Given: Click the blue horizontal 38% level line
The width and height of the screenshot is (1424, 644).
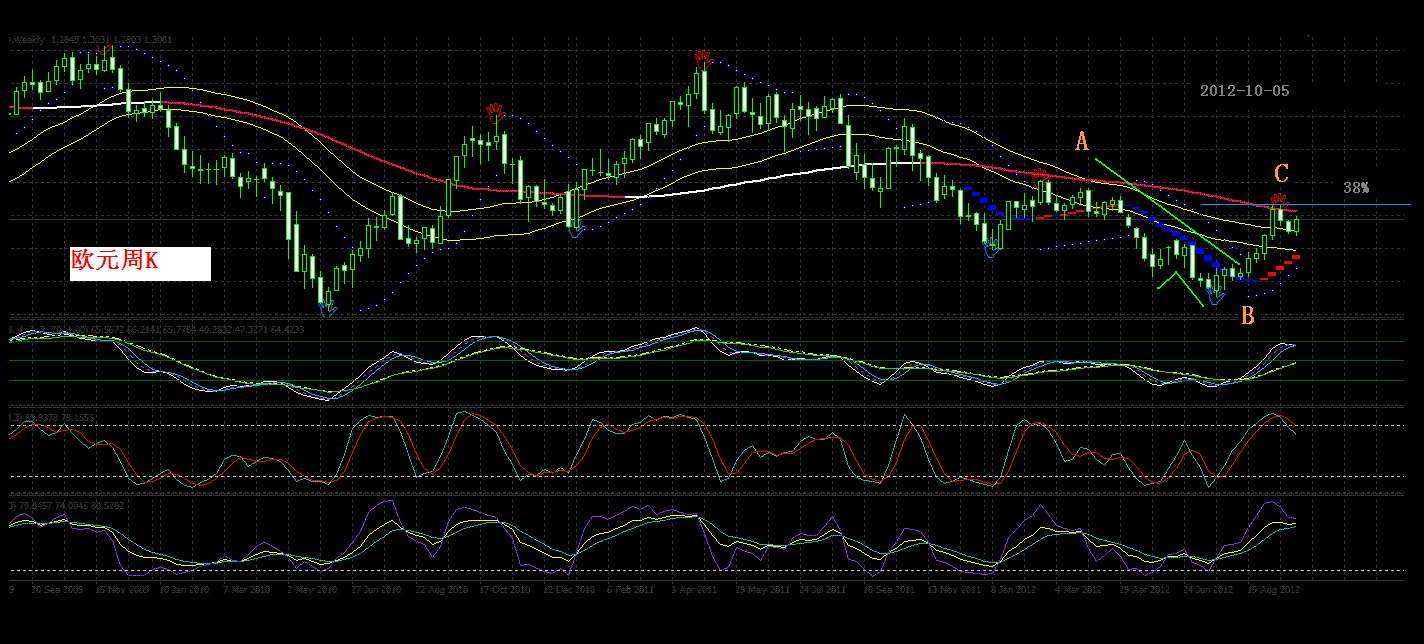Looking at the screenshot, I should (x=1306, y=204).
